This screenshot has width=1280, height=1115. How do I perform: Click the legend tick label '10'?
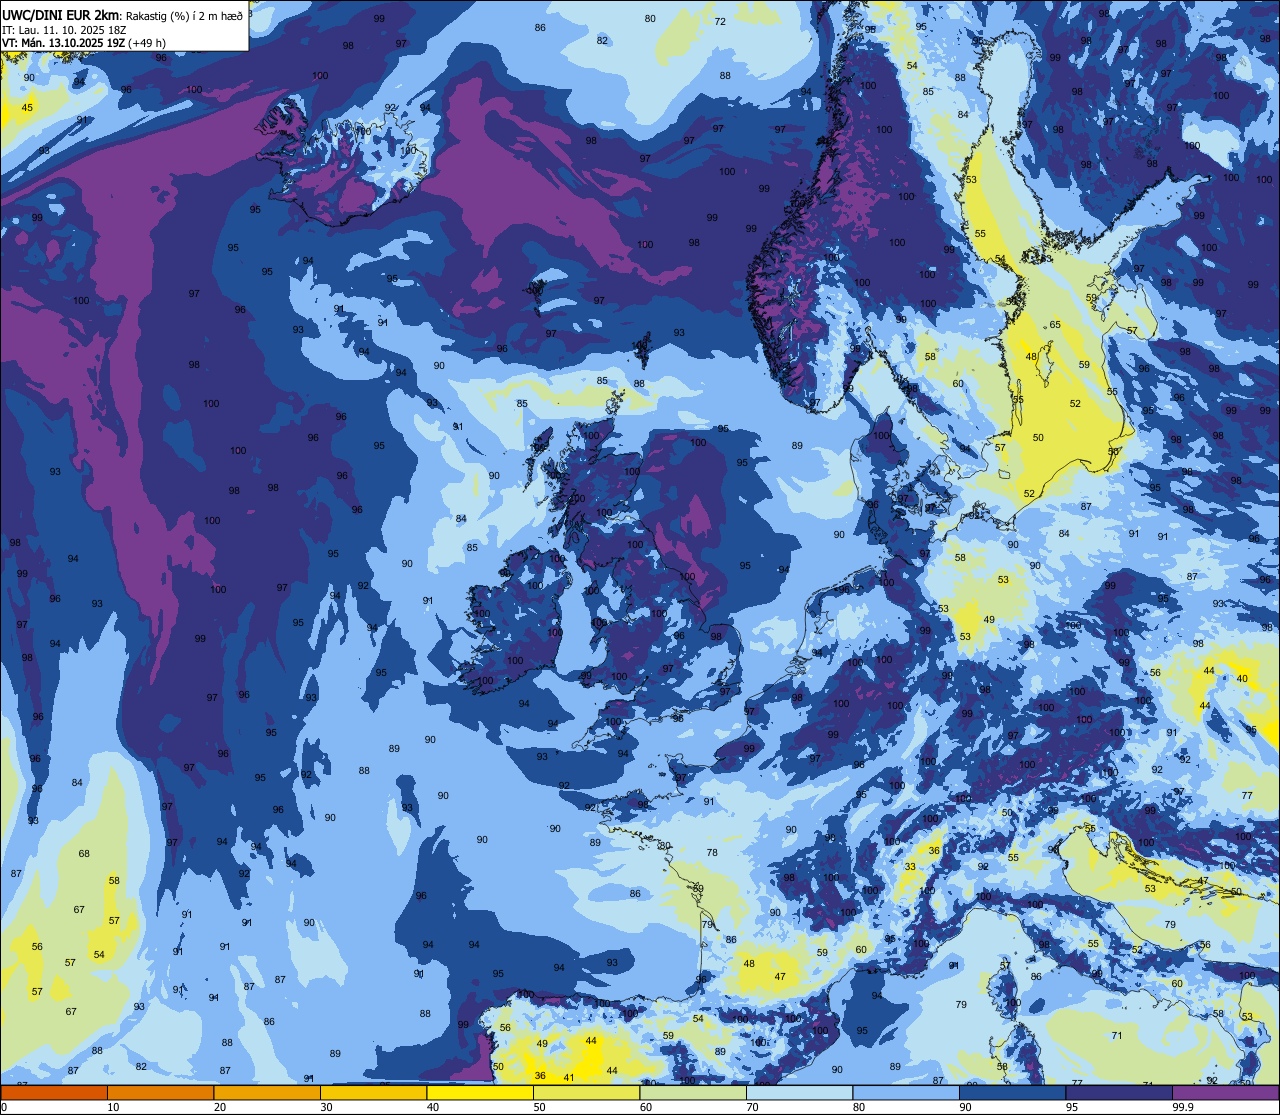click(x=113, y=1107)
